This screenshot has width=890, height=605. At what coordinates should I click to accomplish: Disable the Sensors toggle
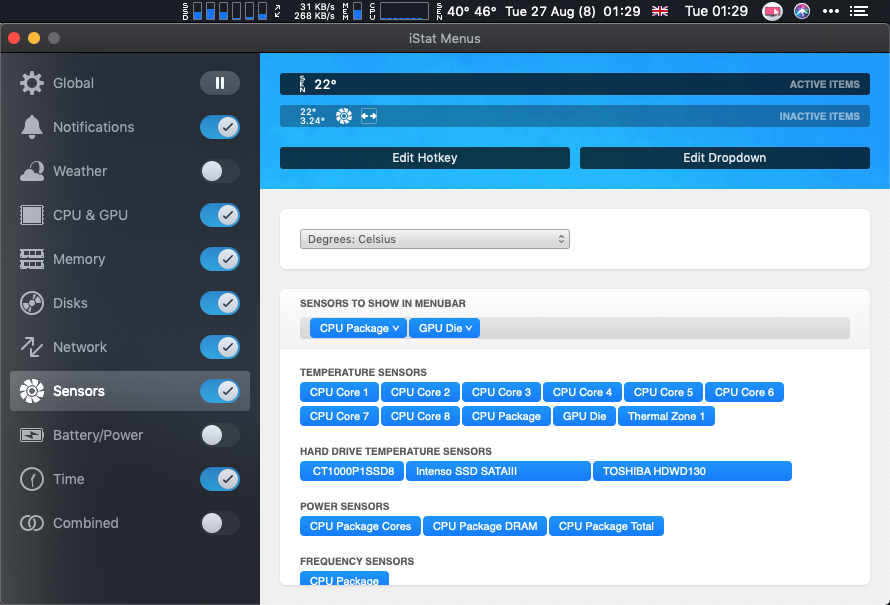point(220,391)
